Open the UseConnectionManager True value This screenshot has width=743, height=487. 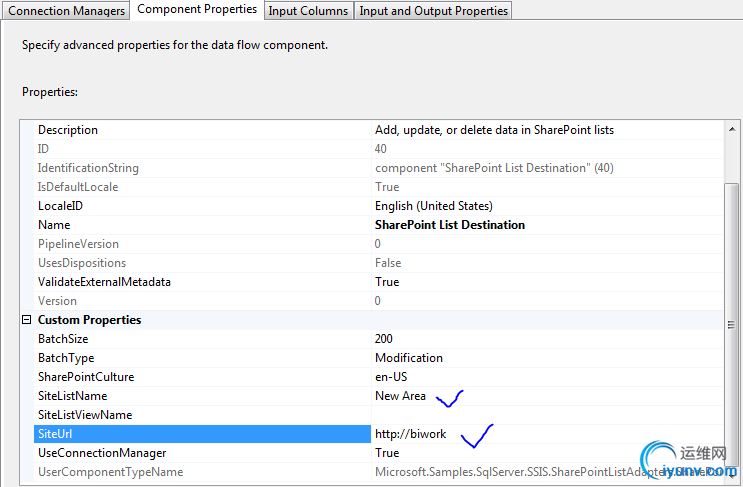(387, 453)
